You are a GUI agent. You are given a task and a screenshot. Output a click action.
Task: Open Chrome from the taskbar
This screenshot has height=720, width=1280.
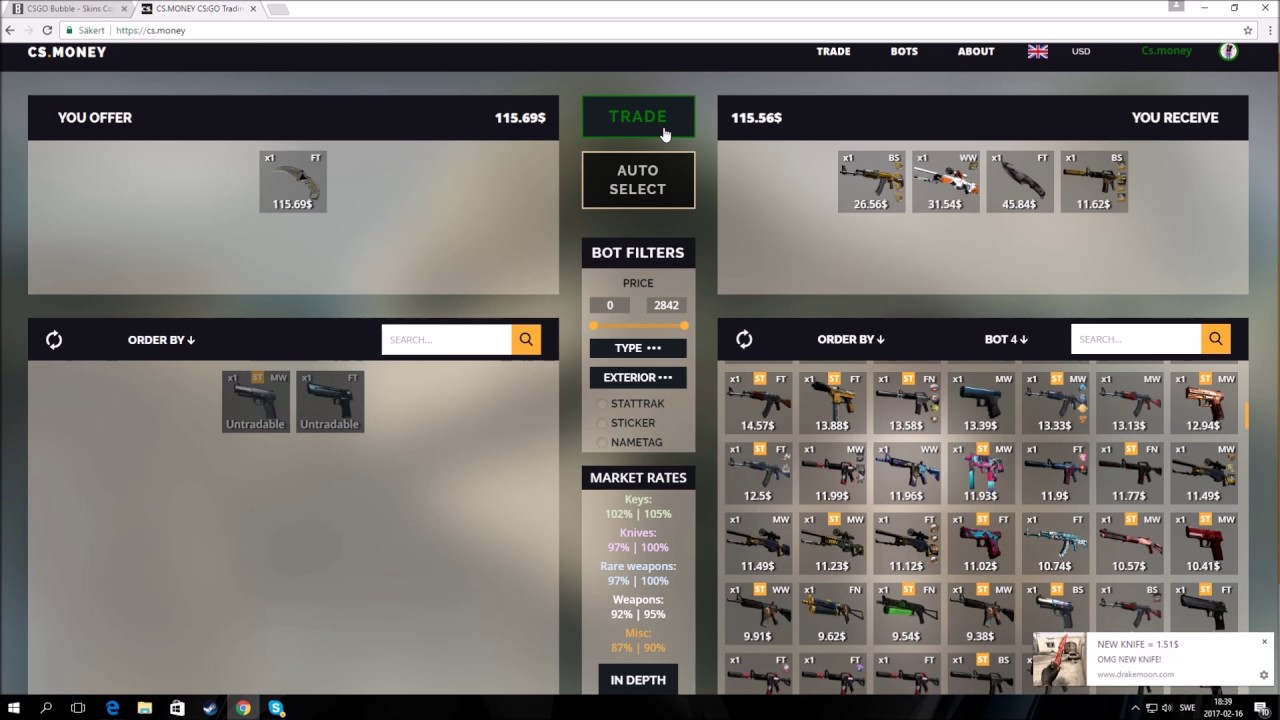click(x=243, y=708)
